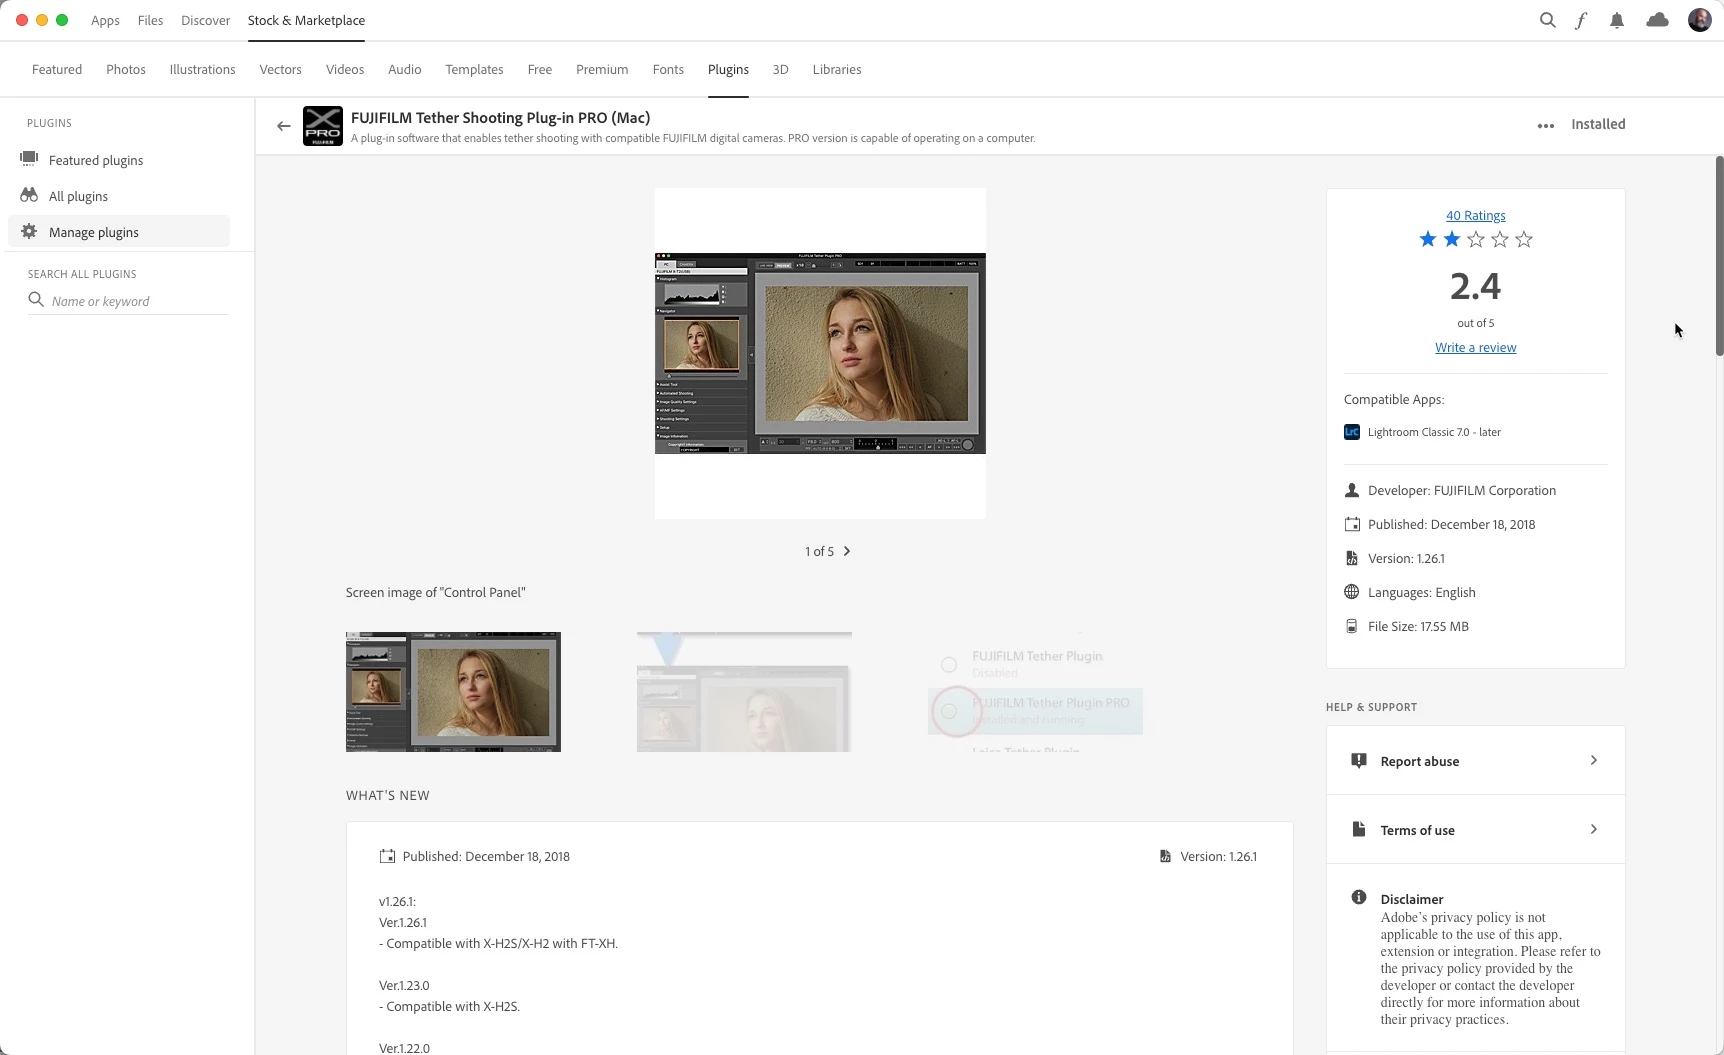This screenshot has width=1724, height=1055.
Task: Select Manage plugins in sidebar
Action: coord(119,232)
